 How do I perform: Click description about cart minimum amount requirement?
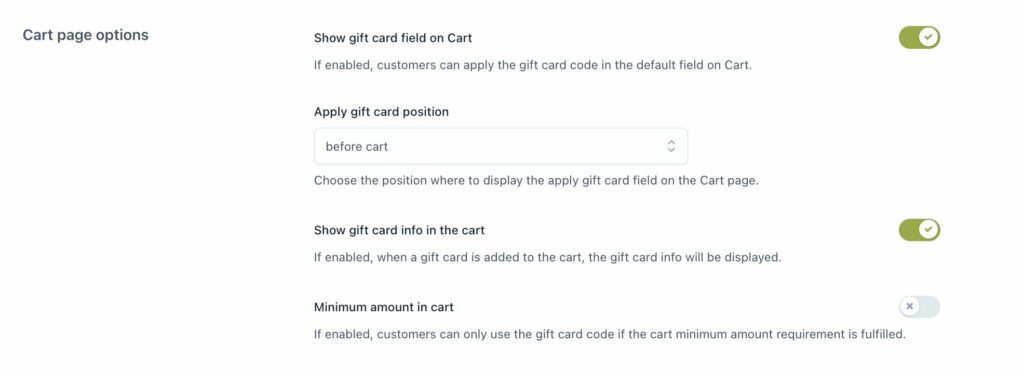pos(610,334)
